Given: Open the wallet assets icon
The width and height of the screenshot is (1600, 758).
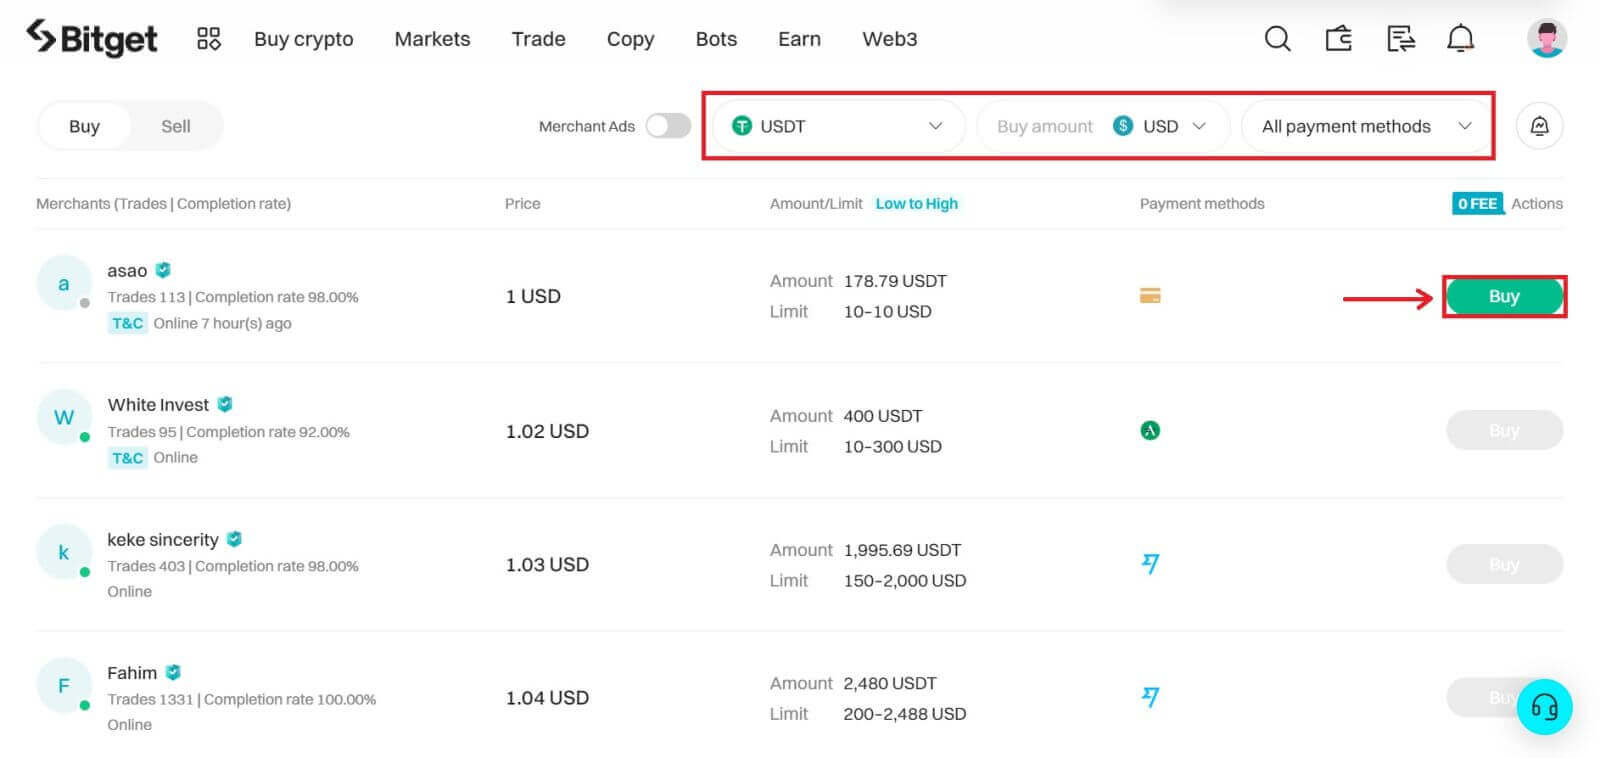Looking at the screenshot, I should (1338, 39).
